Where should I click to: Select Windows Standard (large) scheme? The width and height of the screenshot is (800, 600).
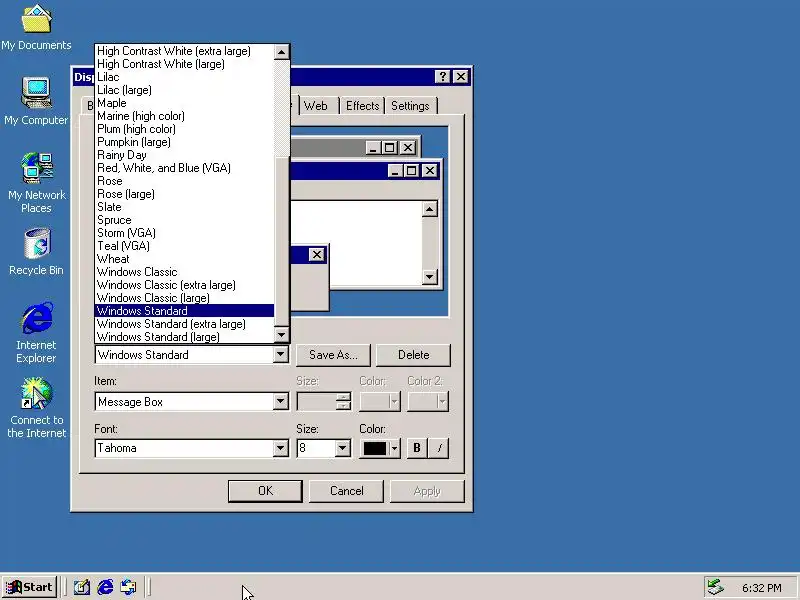point(184,337)
